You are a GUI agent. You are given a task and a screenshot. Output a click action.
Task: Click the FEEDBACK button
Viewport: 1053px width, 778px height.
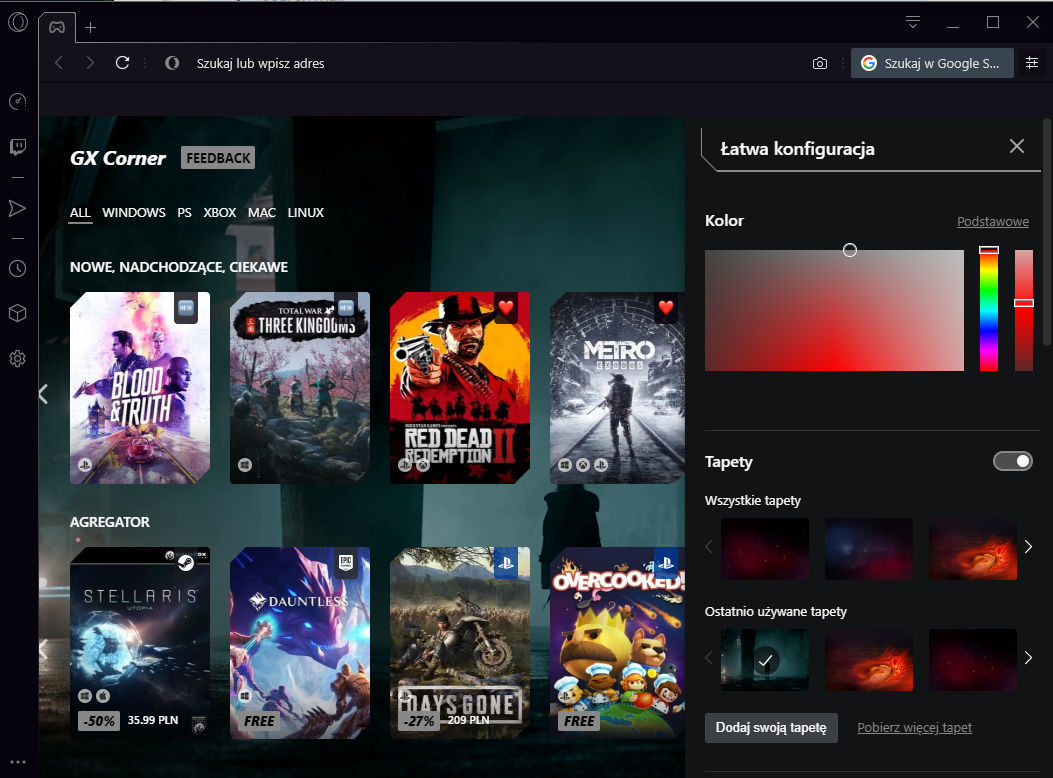pyautogui.click(x=218, y=158)
